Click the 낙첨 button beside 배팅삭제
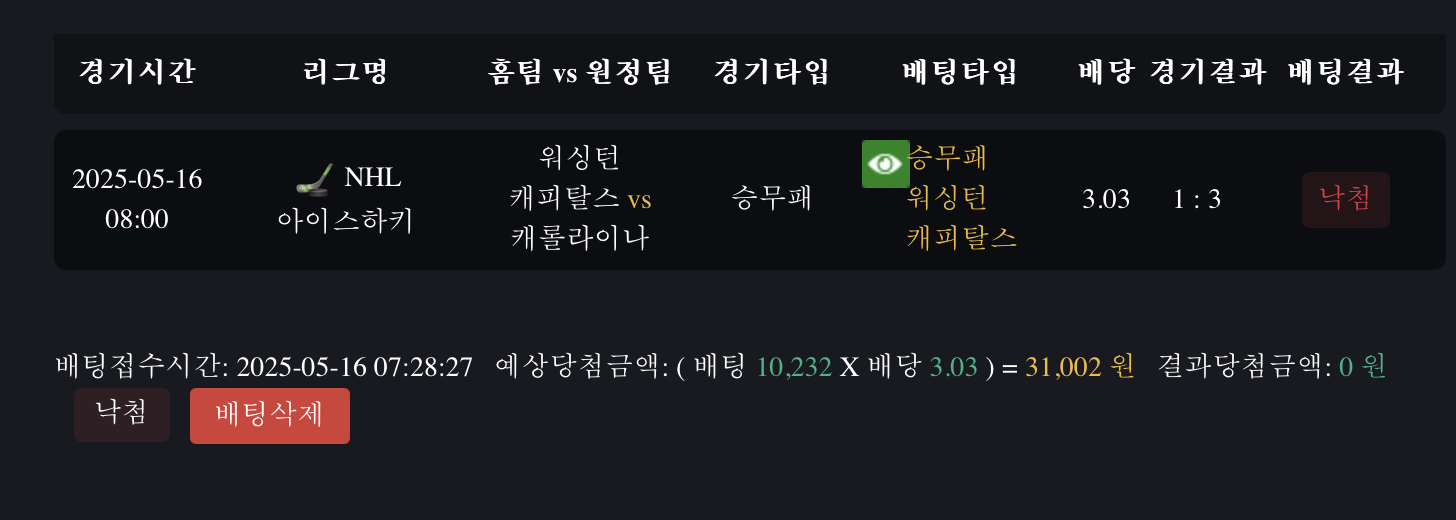Image resolution: width=1456 pixels, height=520 pixels. coord(122,414)
